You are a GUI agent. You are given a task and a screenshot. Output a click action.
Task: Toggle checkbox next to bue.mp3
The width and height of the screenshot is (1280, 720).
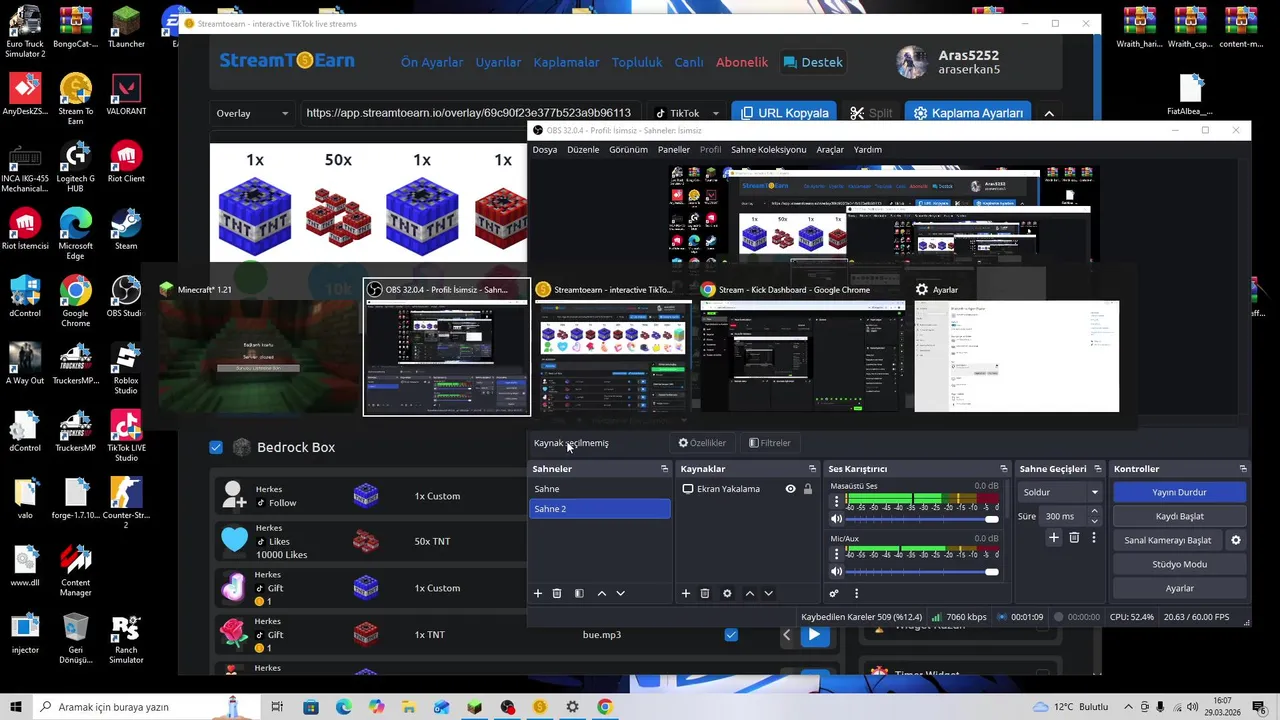click(731, 635)
